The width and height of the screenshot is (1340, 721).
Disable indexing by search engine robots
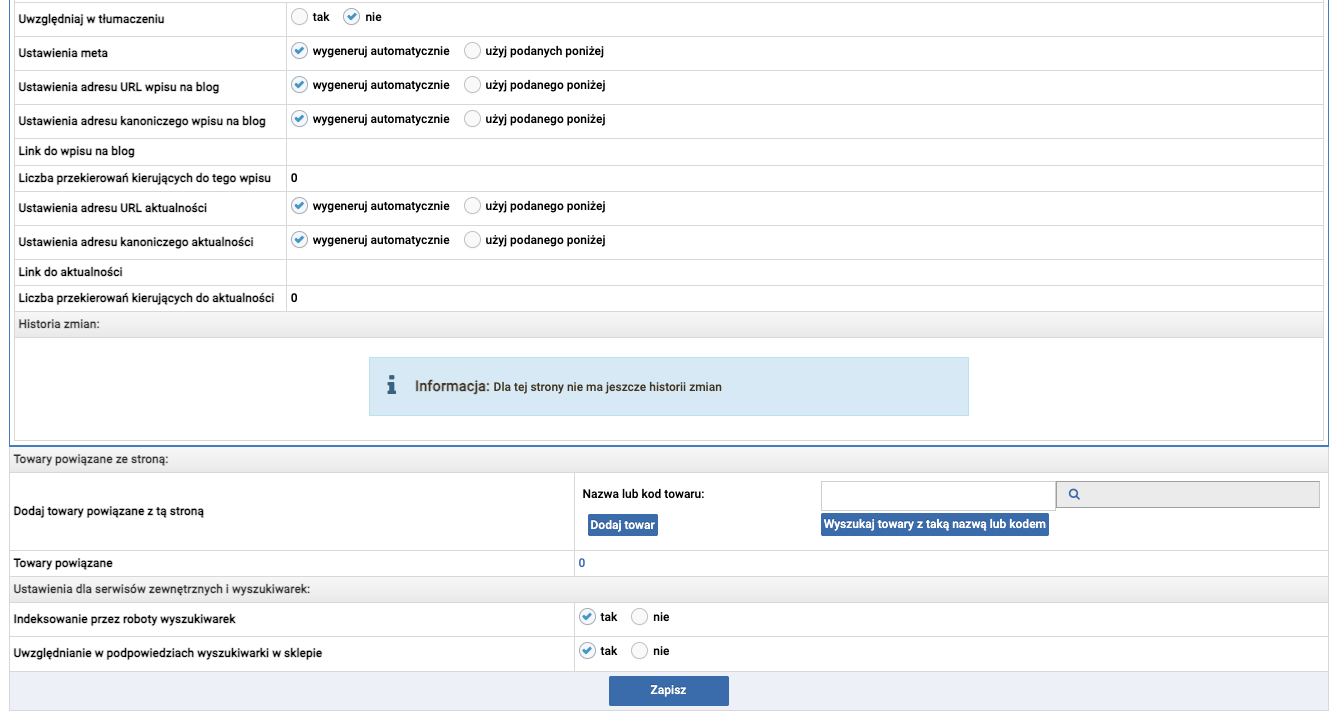point(640,617)
